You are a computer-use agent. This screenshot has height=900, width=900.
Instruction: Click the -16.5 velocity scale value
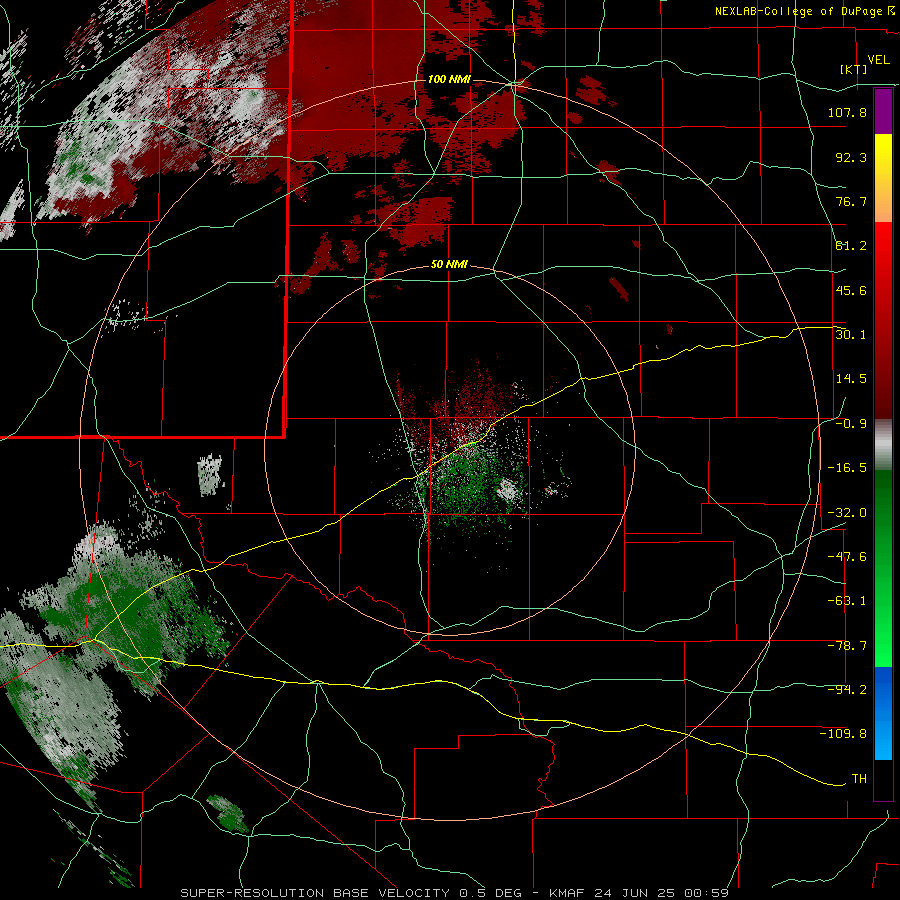(847, 468)
